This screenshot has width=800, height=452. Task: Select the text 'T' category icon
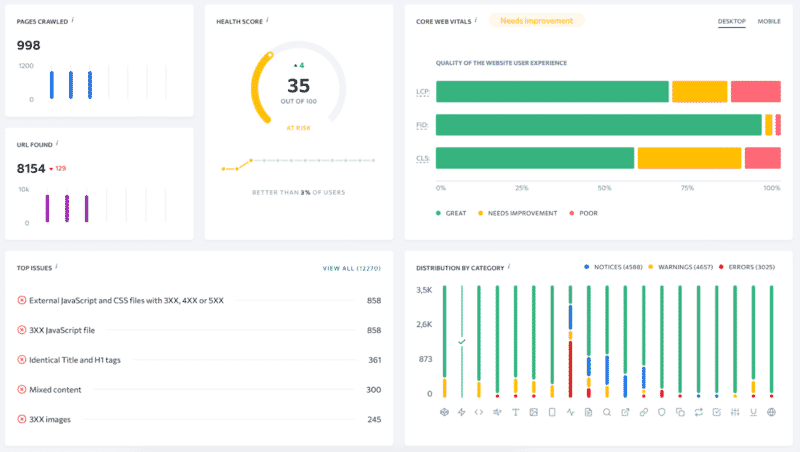[516, 412]
